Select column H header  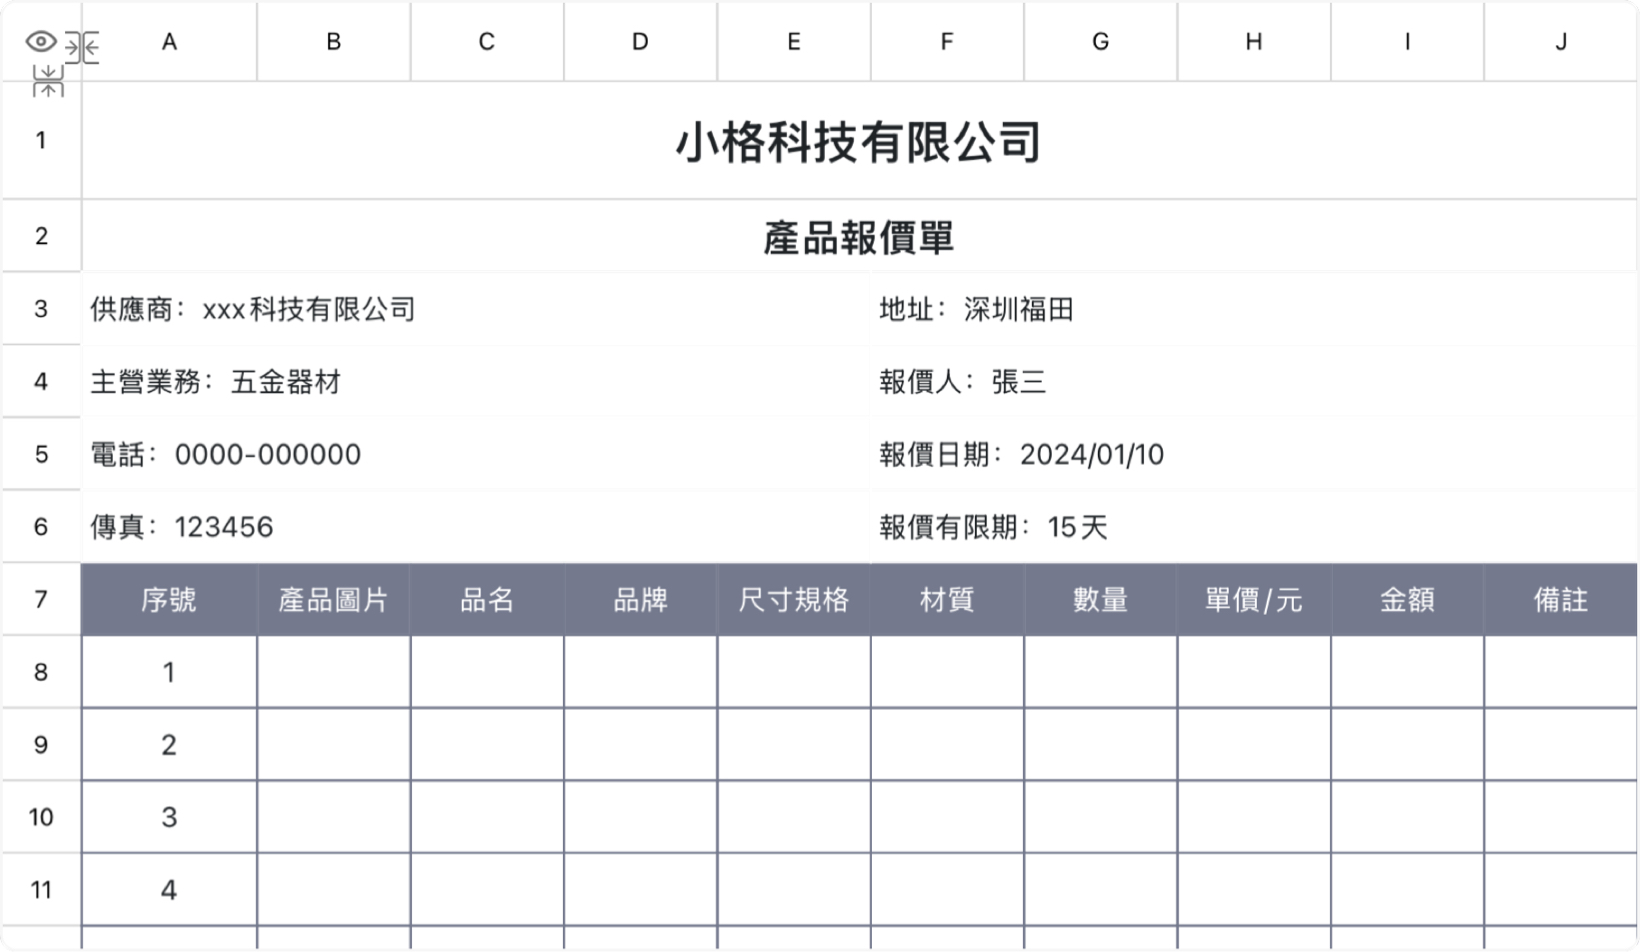coord(1254,42)
